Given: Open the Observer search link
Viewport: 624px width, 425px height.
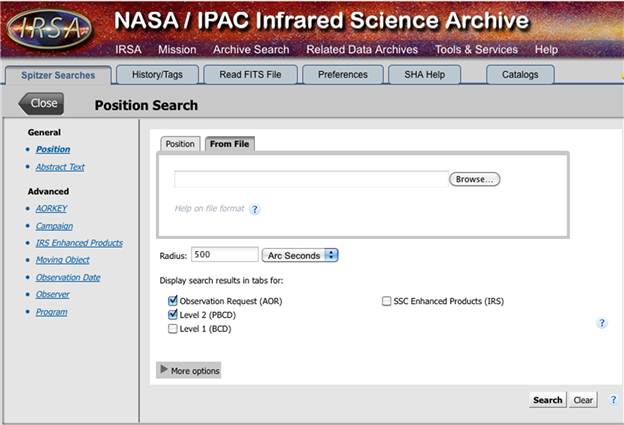Looking at the screenshot, I should [53, 294].
